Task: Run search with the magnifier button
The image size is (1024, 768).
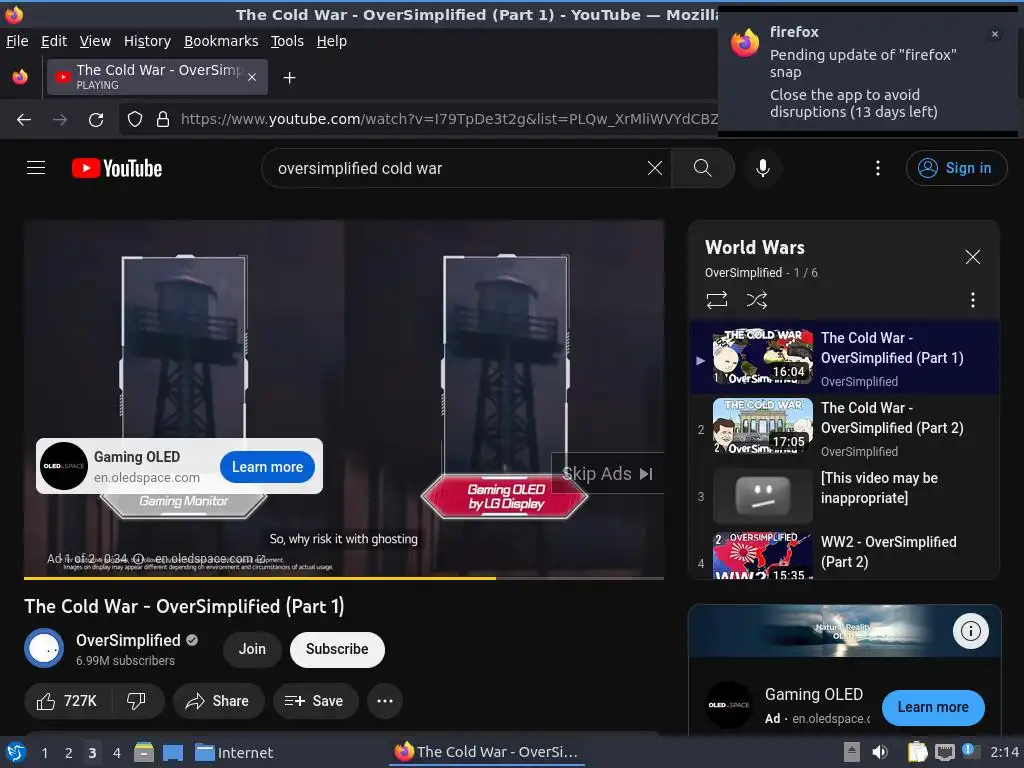Action: (x=702, y=168)
